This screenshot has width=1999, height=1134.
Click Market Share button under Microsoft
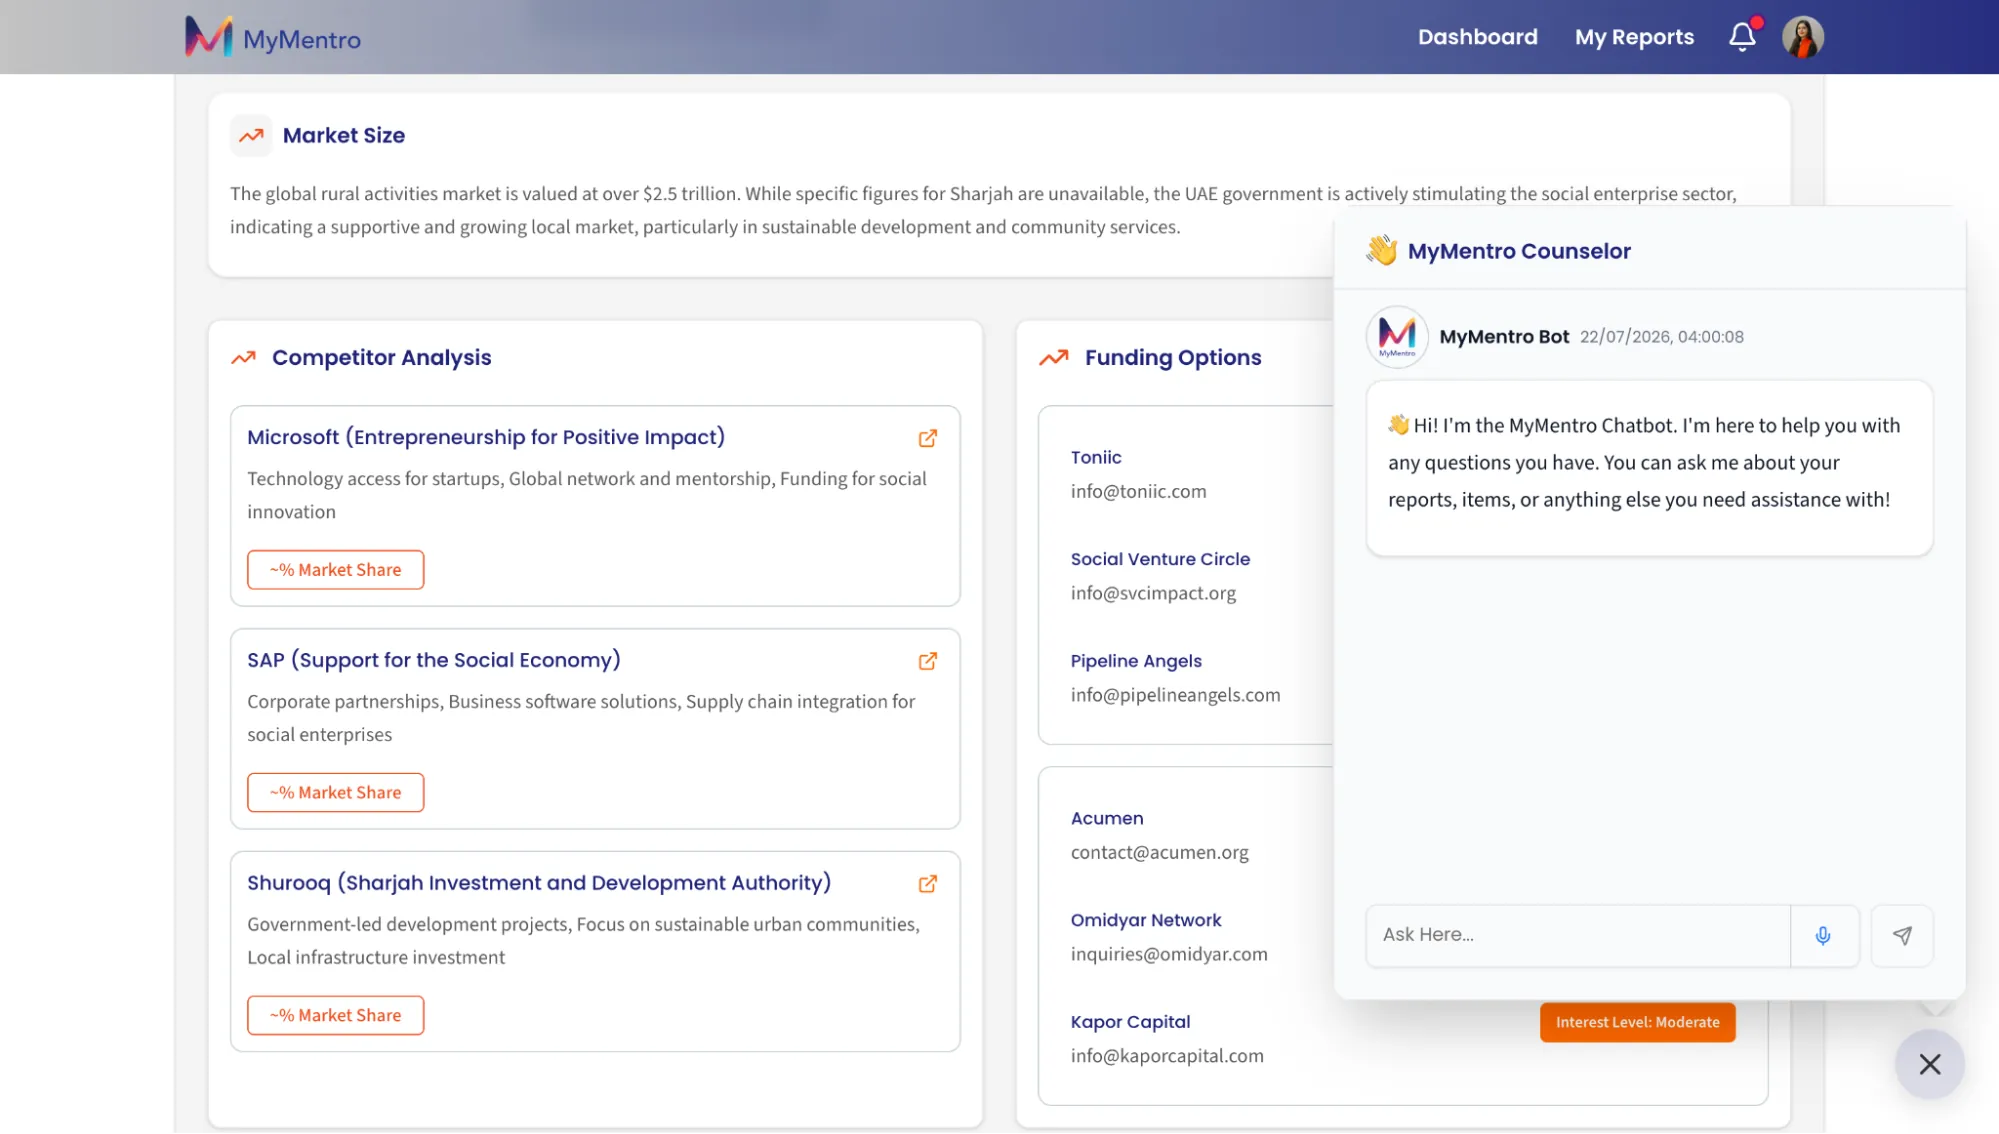pyautogui.click(x=335, y=570)
